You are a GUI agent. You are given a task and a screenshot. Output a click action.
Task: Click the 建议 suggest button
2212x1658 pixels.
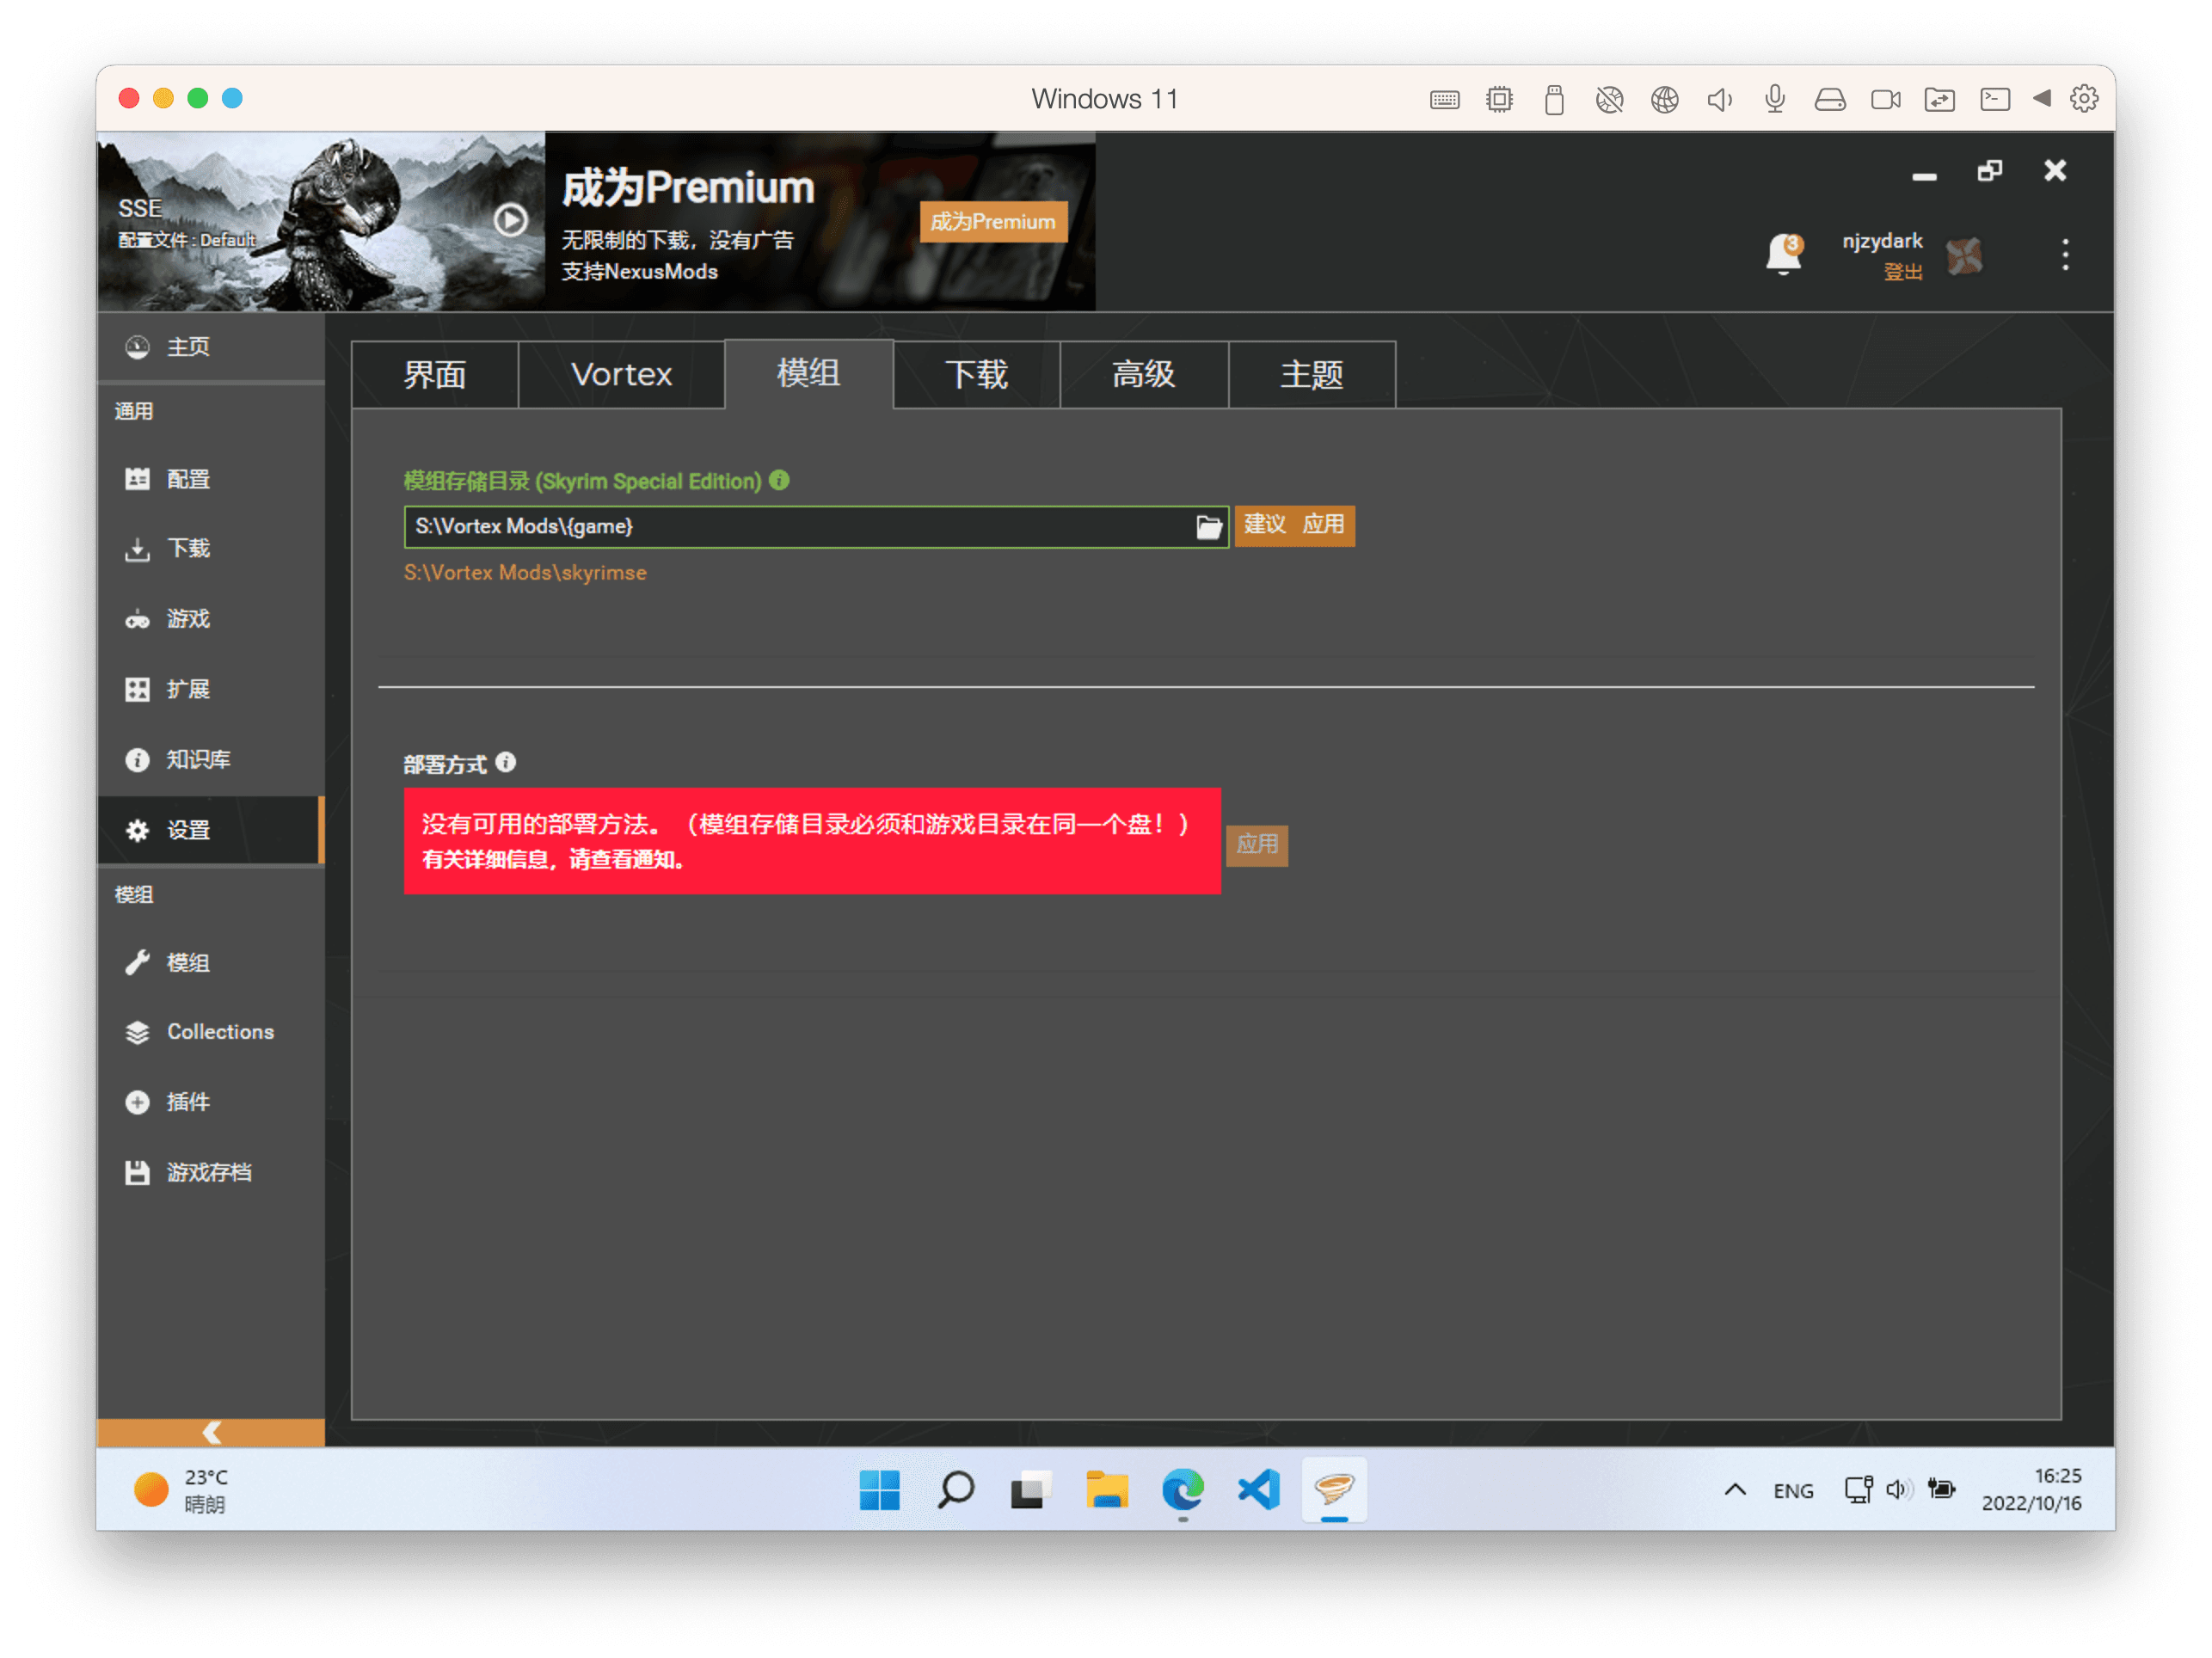pyautogui.click(x=1264, y=525)
